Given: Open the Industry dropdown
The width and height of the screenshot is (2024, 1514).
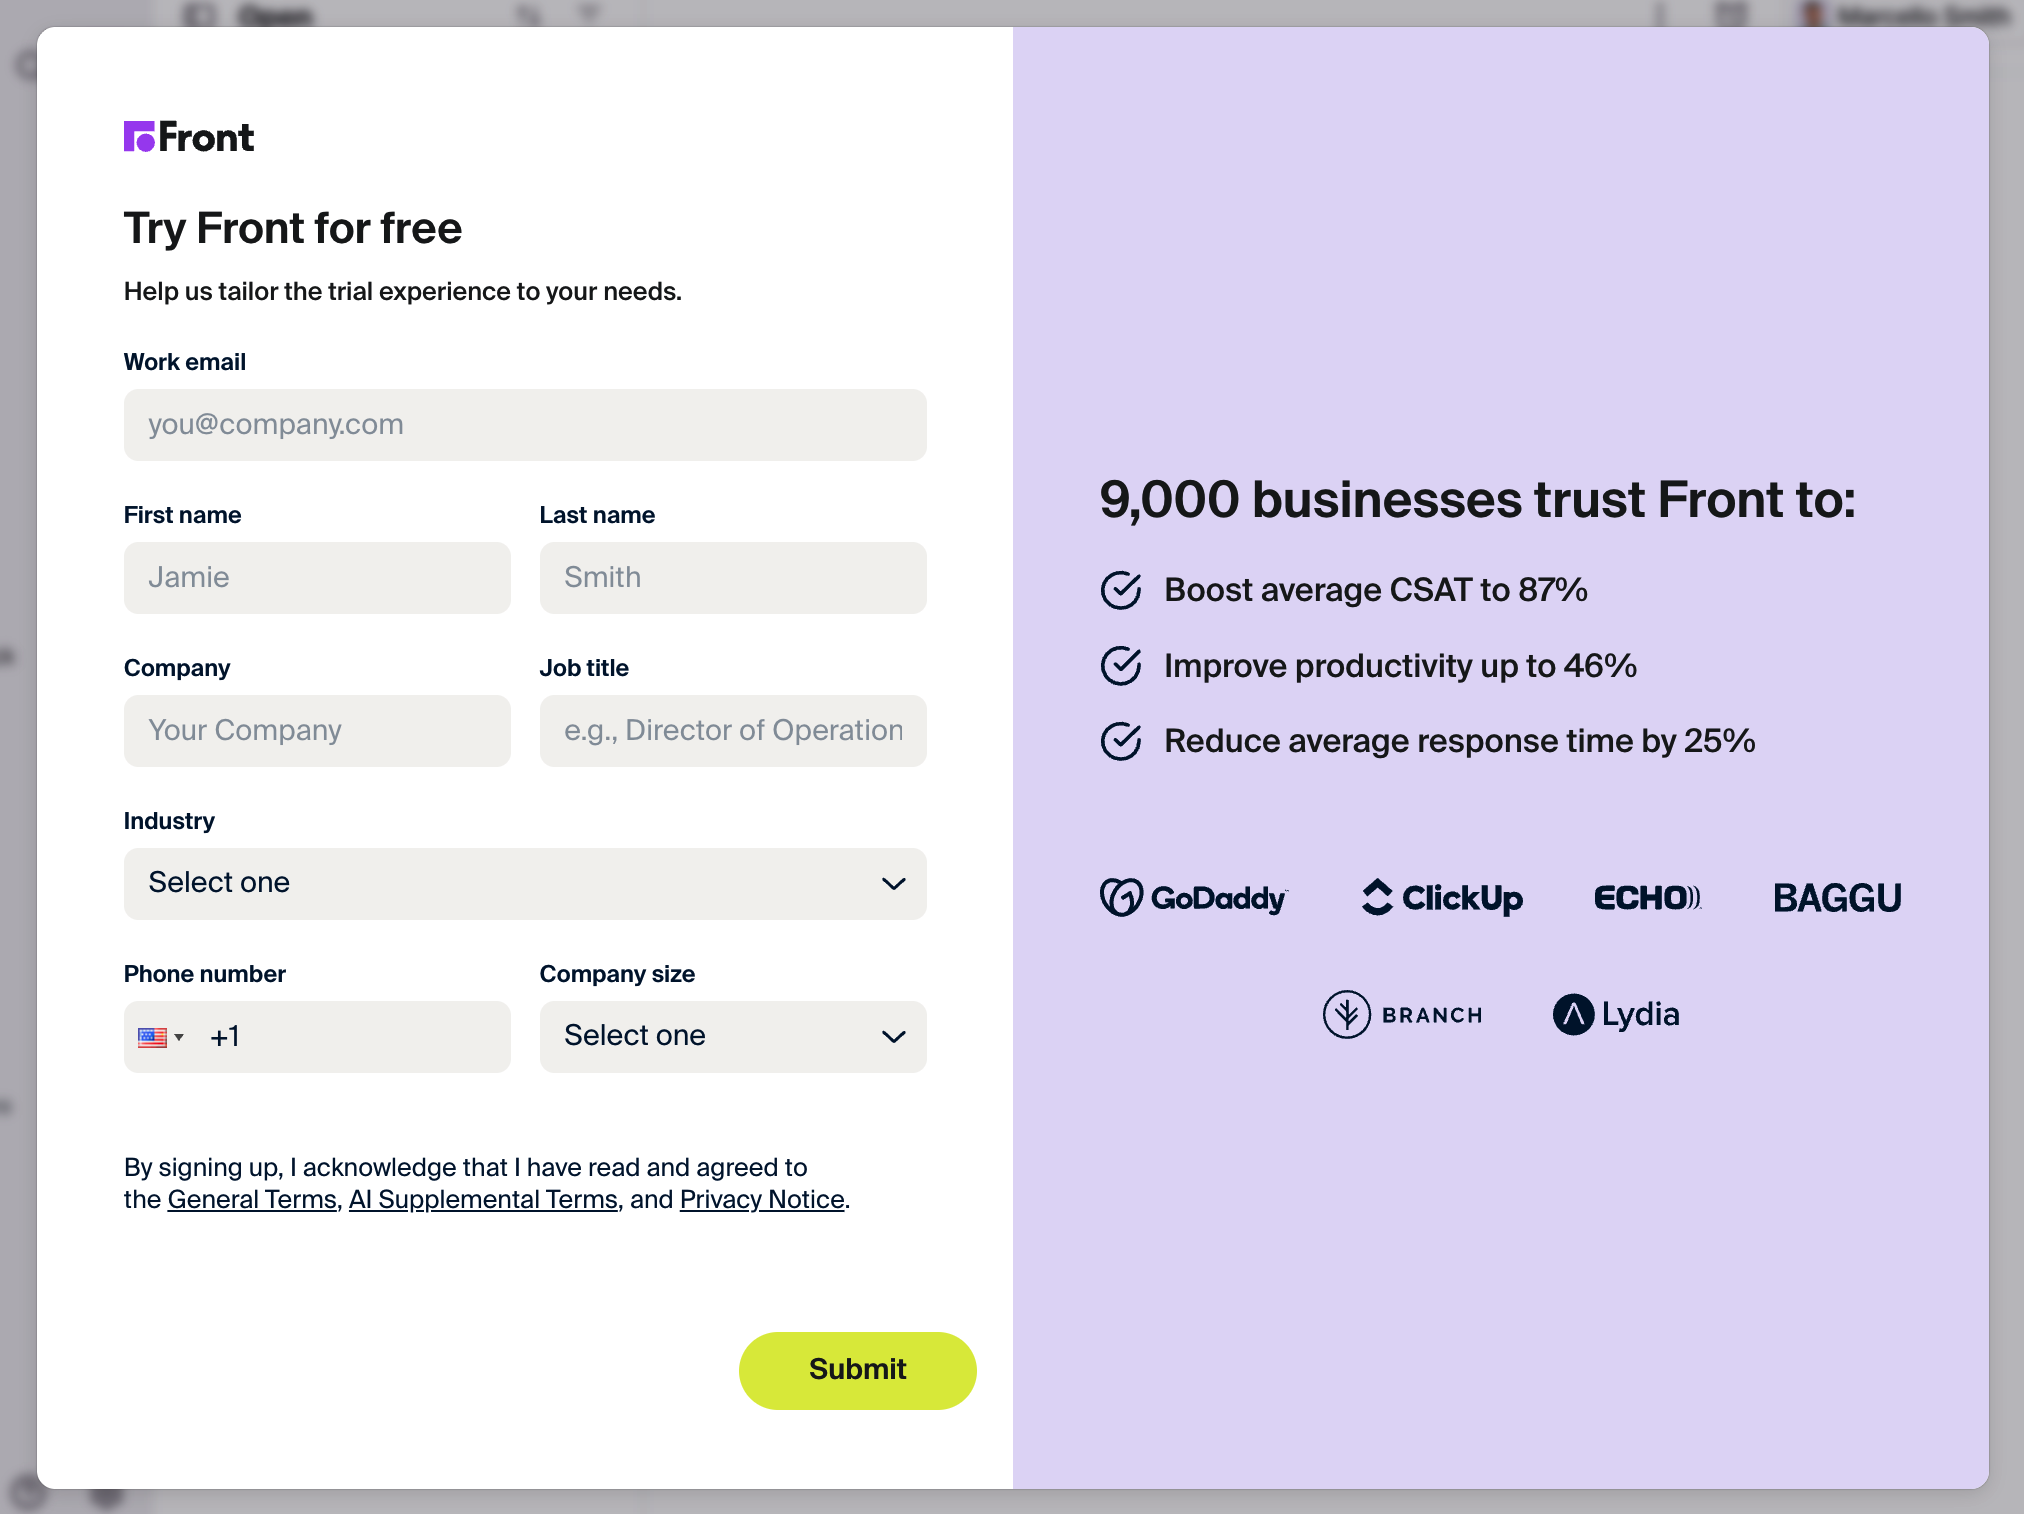Looking at the screenshot, I should [x=525, y=884].
